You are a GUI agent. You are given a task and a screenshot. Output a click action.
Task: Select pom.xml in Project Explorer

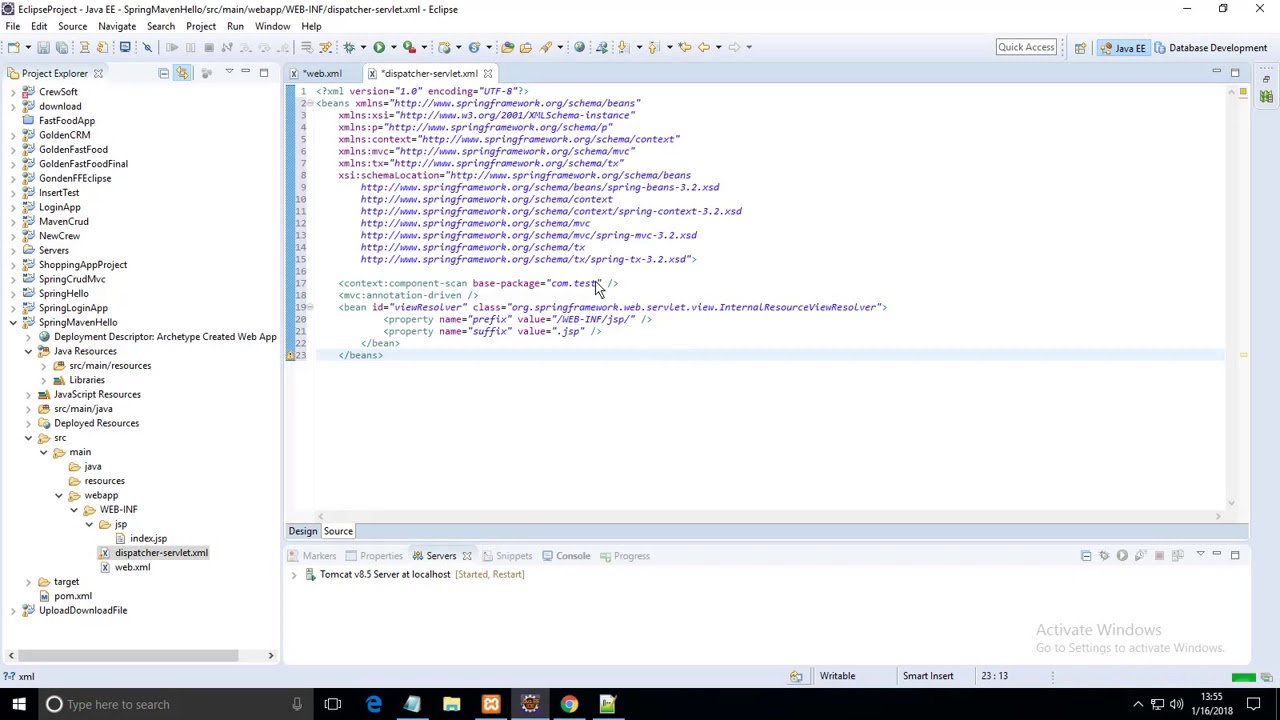tap(73, 596)
